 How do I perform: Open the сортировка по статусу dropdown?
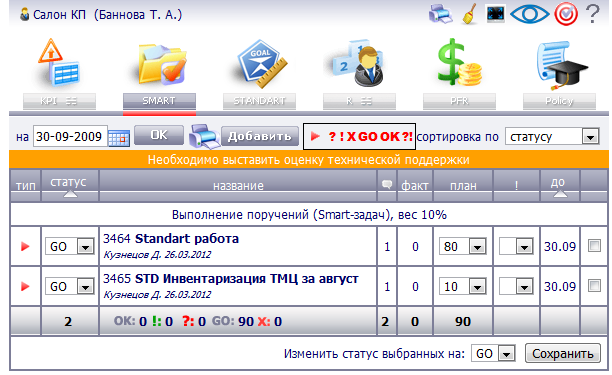[552, 137]
